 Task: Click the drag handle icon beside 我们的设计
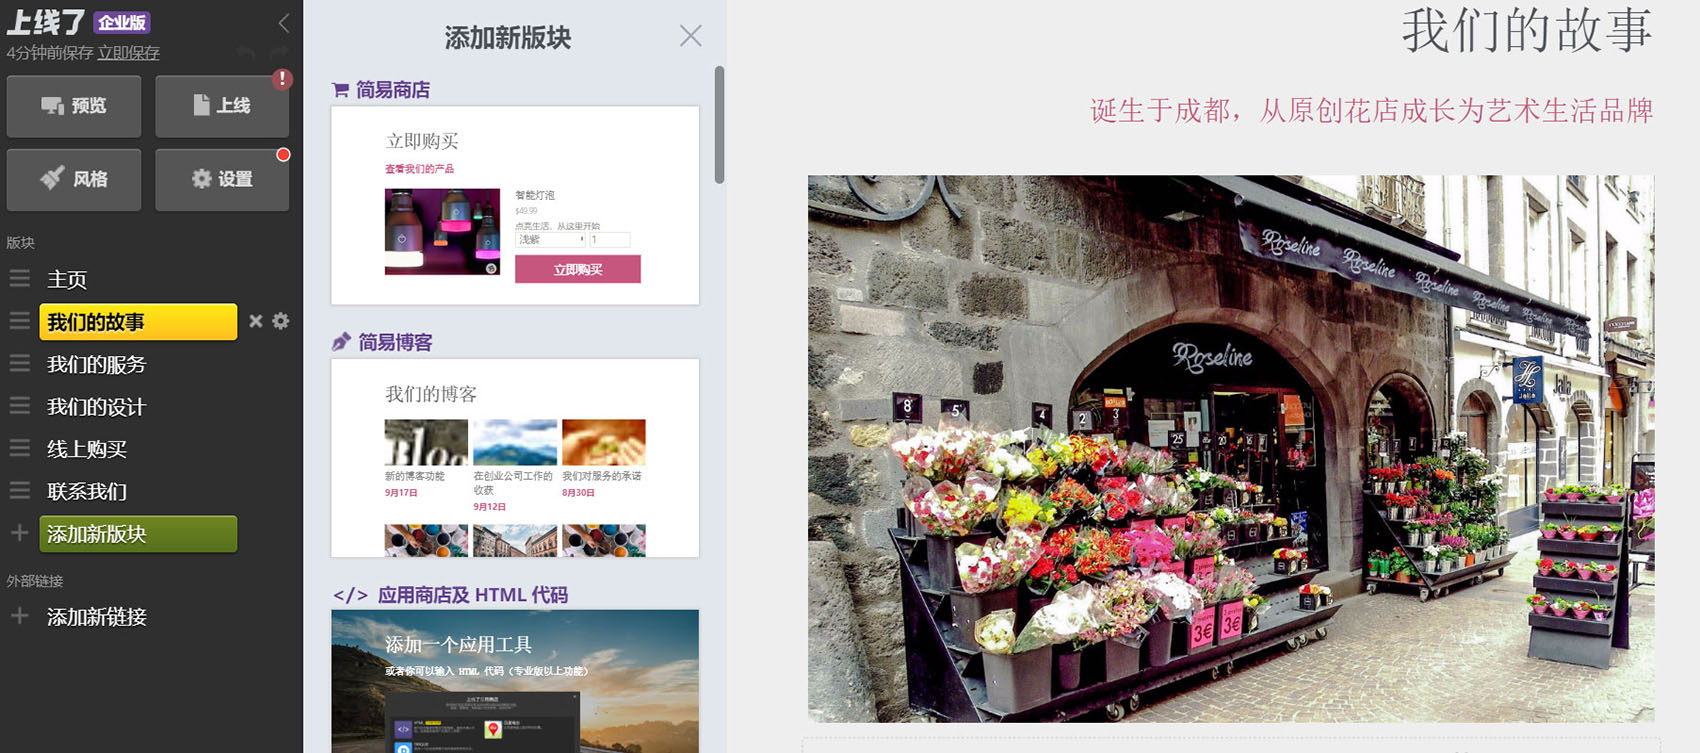tap(20, 406)
